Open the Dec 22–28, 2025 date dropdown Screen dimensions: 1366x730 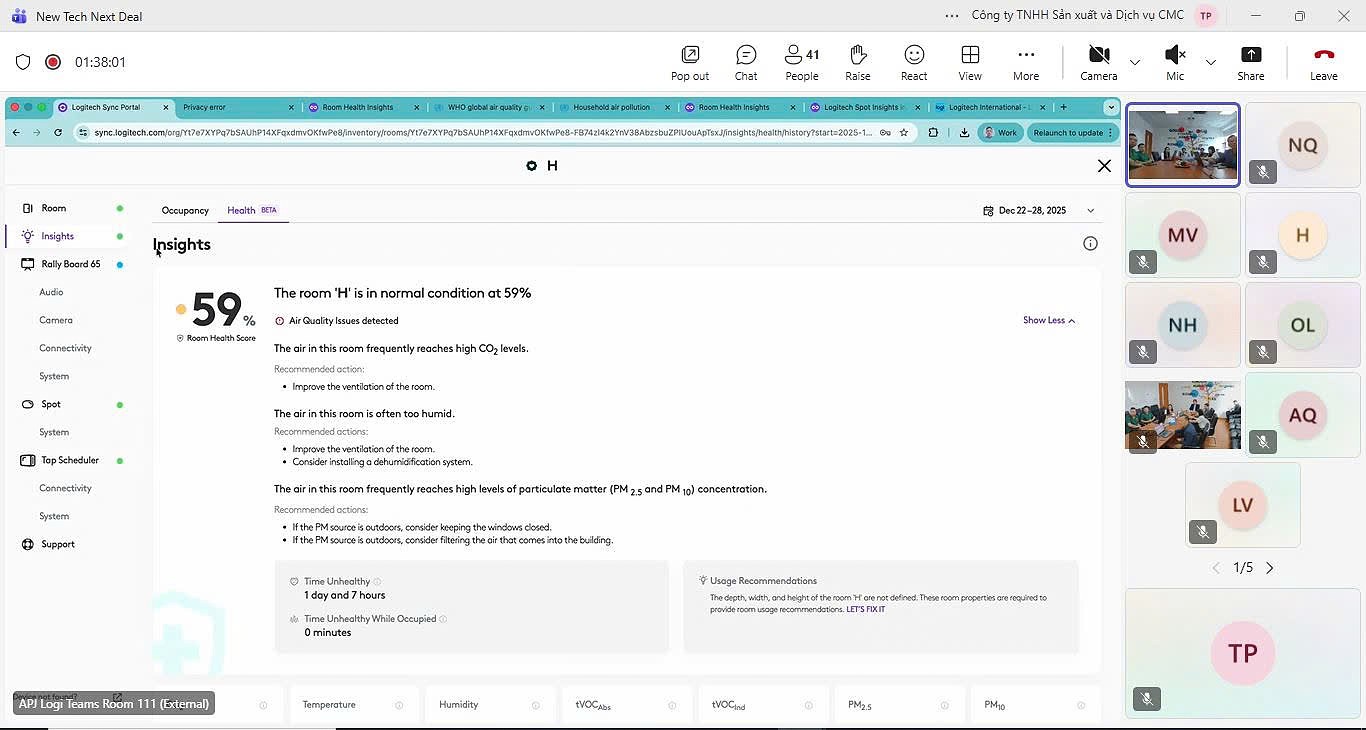click(x=1039, y=211)
